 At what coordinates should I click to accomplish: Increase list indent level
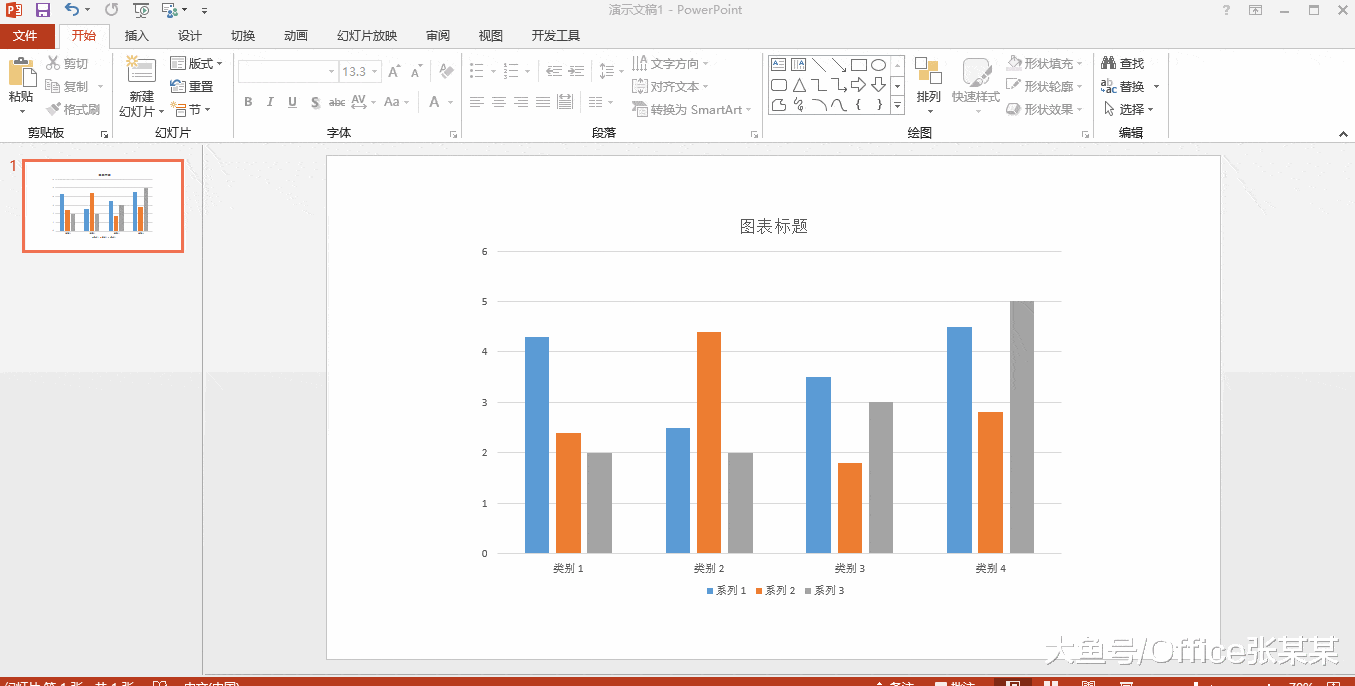577,72
